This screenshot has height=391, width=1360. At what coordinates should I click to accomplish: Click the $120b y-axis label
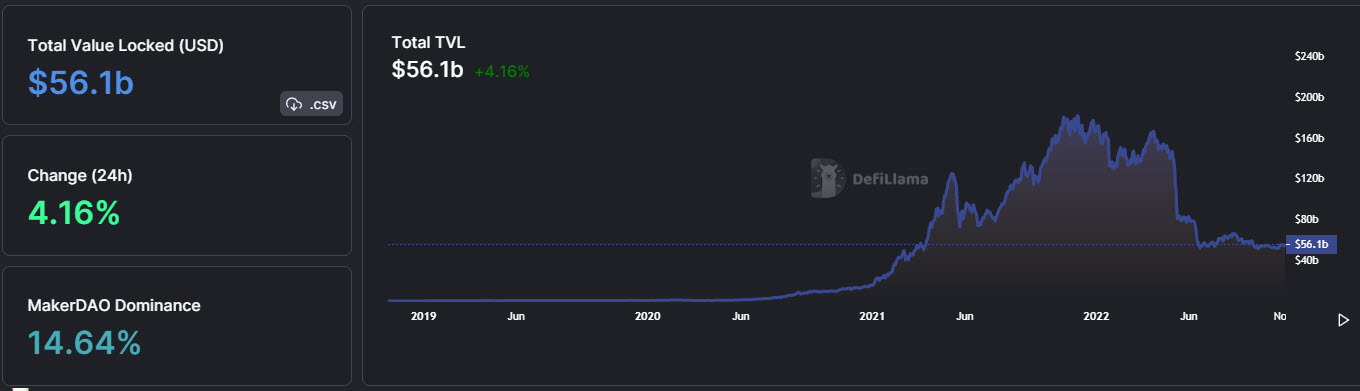point(1309,179)
